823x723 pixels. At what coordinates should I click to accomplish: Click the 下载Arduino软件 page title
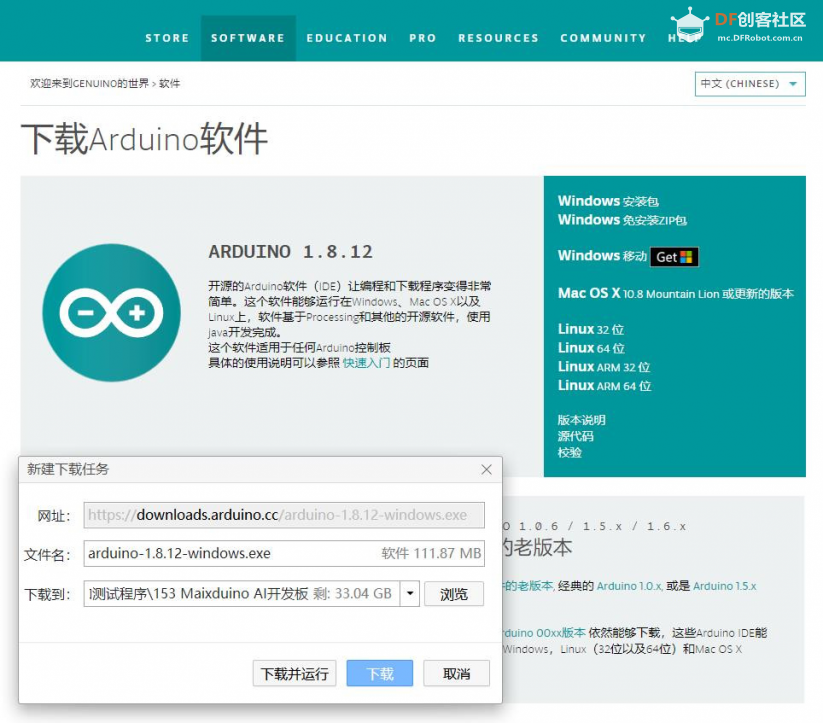coord(144,139)
